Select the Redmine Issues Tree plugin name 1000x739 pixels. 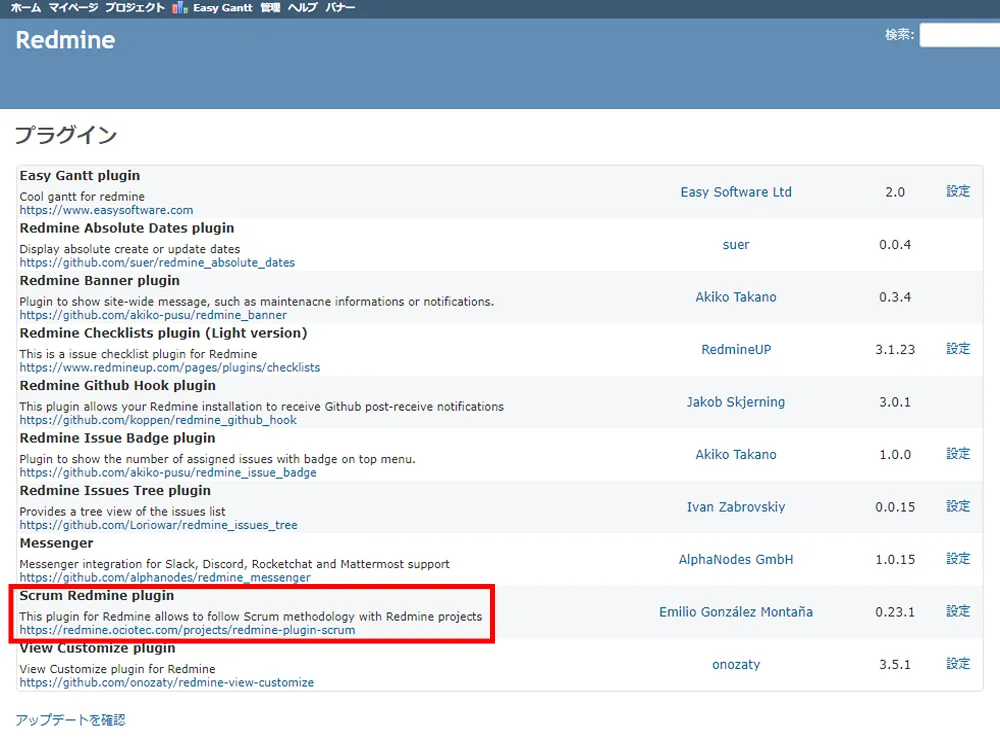pyautogui.click(x=115, y=490)
